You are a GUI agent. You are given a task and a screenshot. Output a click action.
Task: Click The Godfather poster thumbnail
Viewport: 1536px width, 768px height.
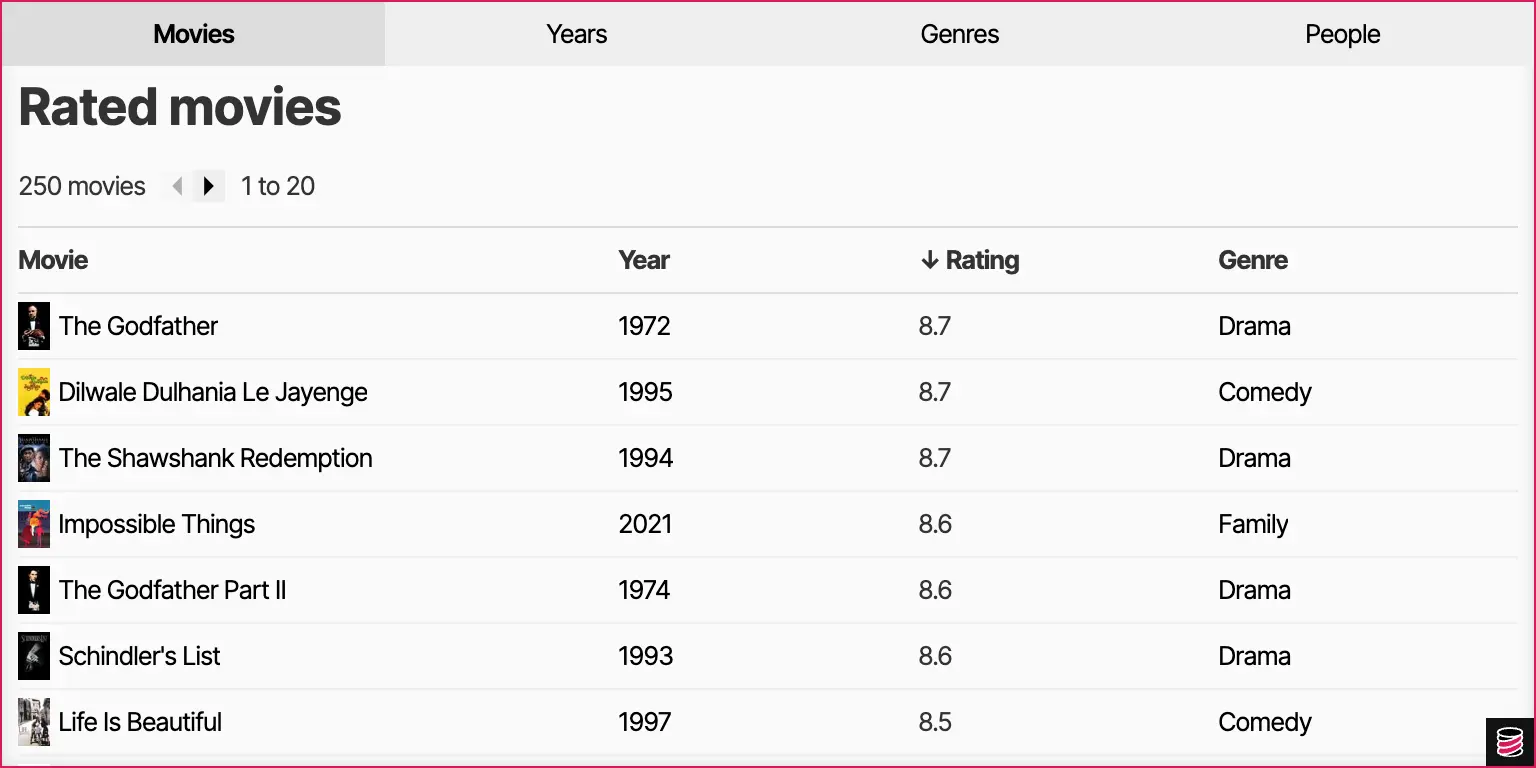(x=34, y=326)
